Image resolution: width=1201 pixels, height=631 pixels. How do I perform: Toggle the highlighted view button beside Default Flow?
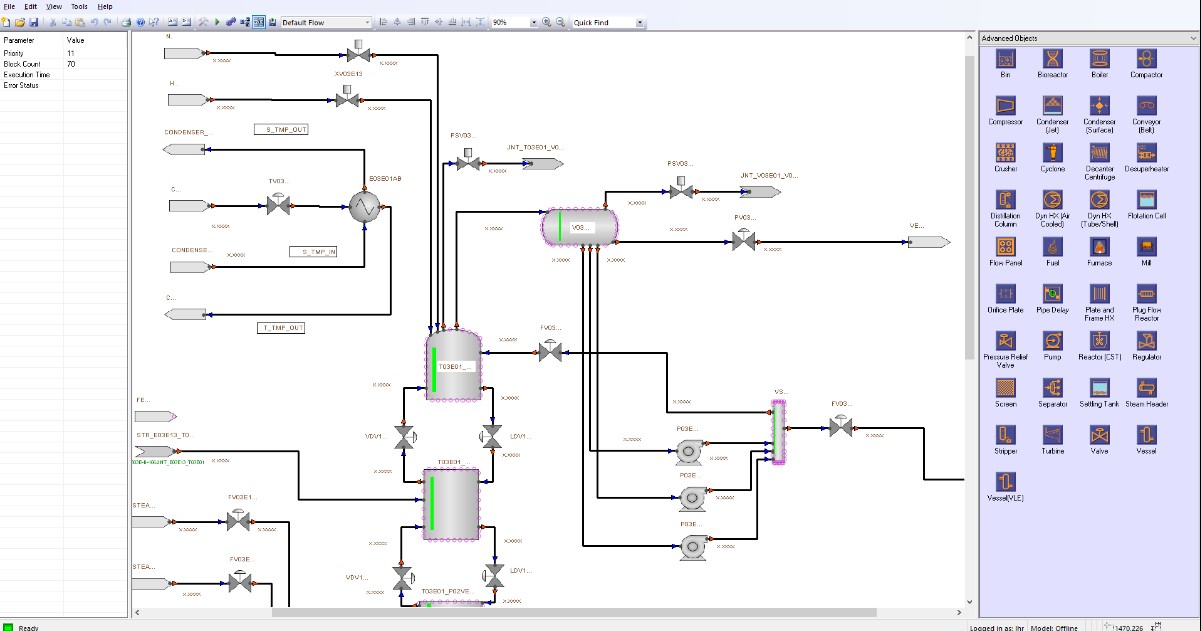pos(259,22)
